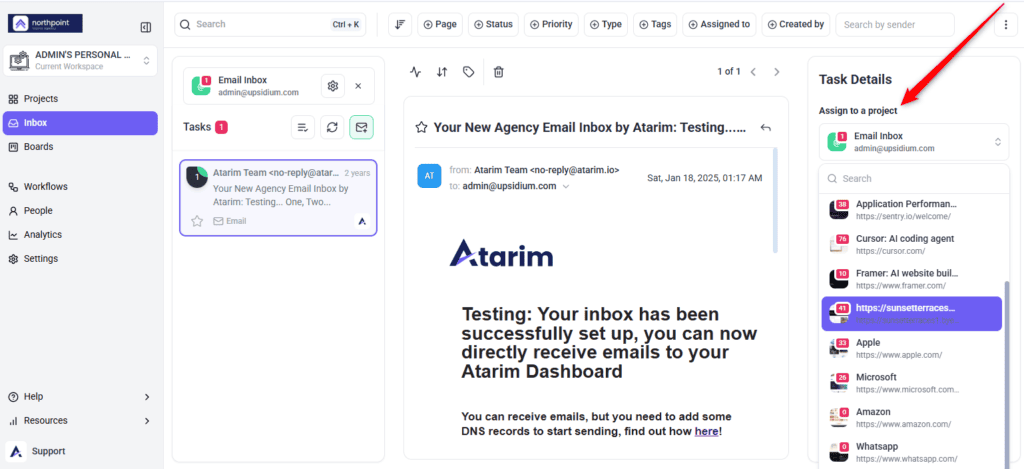This screenshot has width=1024, height=469.
Task: Click the task status pie icon
Action: [197, 177]
